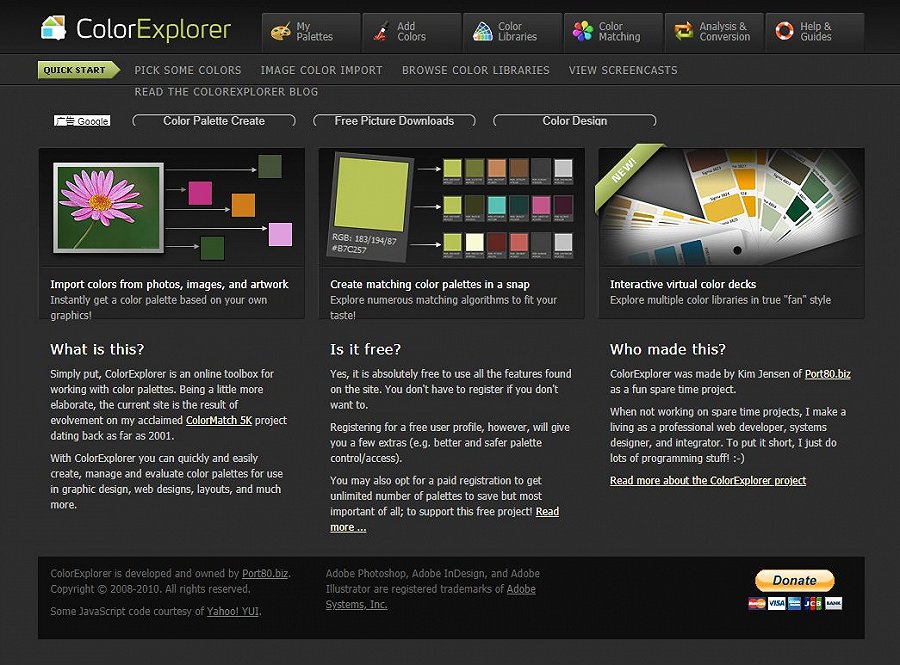The width and height of the screenshot is (900, 665).
Task: Click the rainbow flower icon for Color Matching
Action: pyautogui.click(x=583, y=32)
